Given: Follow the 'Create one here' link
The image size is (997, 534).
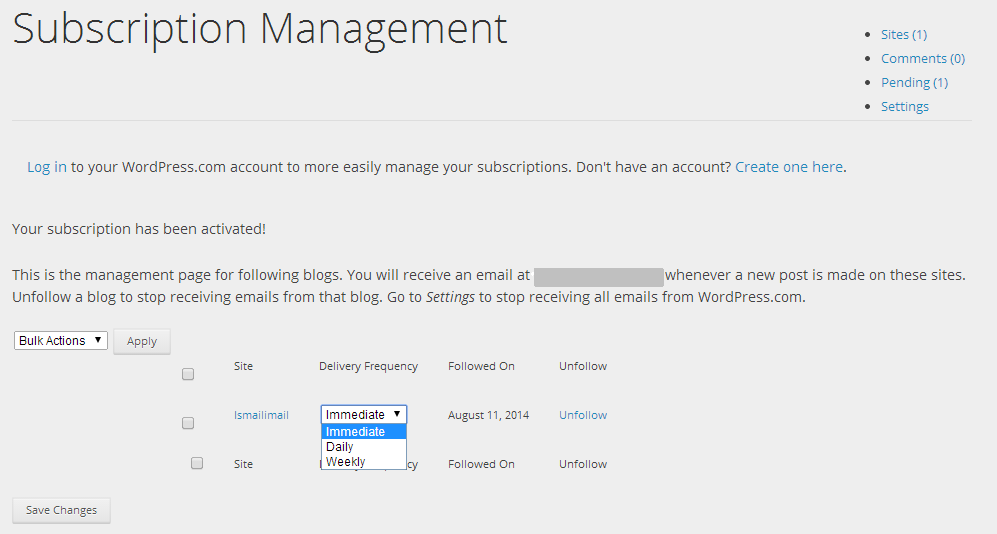Looking at the screenshot, I should click(x=788, y=167).
